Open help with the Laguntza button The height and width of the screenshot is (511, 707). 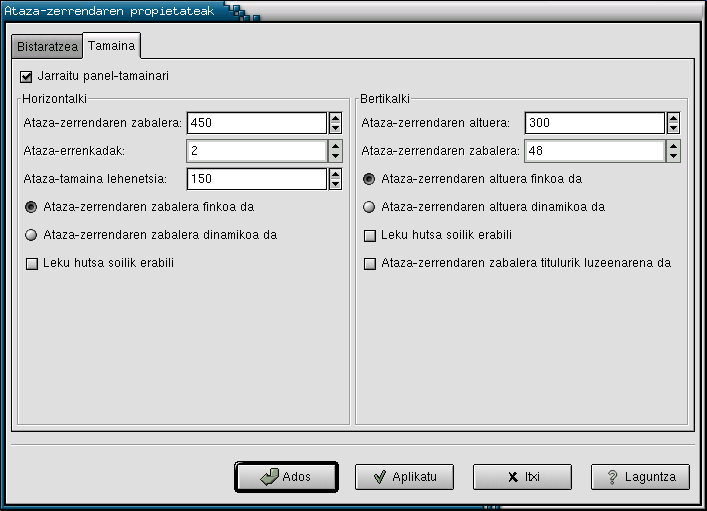(x=640, y=477)
